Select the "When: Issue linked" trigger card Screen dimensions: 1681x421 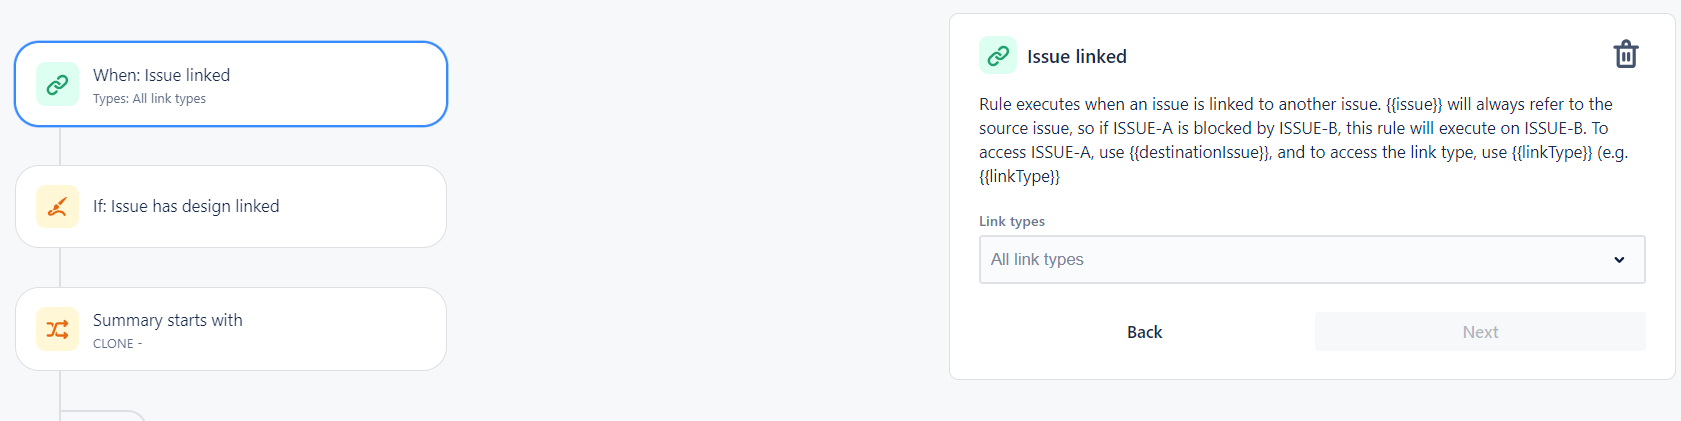coord(231,84)
